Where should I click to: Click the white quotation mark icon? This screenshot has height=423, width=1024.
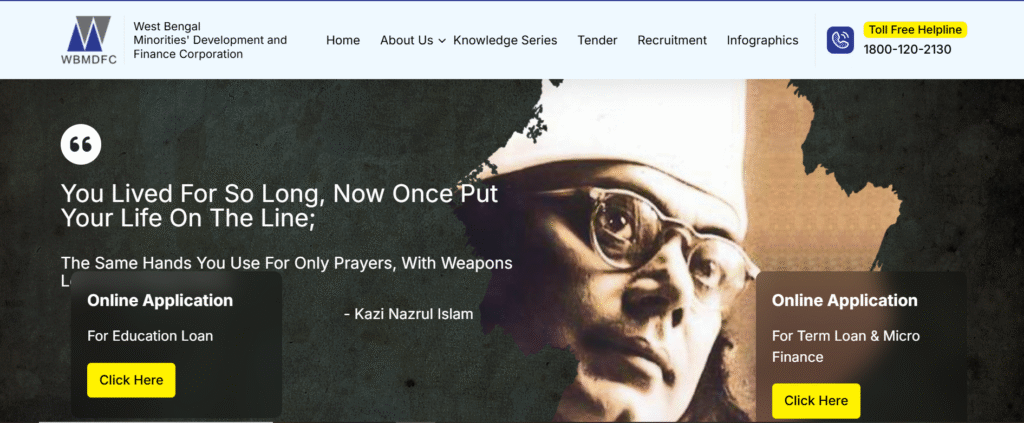(81, 144)
